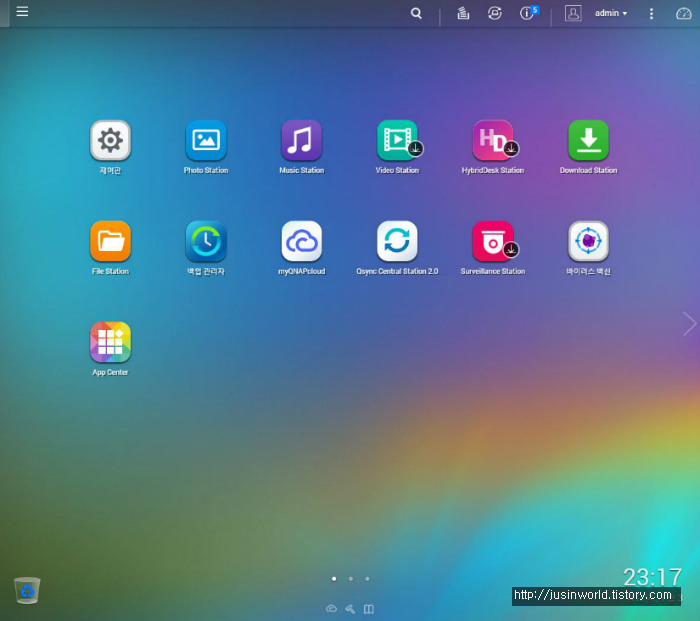Open background tasks icon in top bar
This screenshot has height=621, width=700.
[x=463, y=13]
